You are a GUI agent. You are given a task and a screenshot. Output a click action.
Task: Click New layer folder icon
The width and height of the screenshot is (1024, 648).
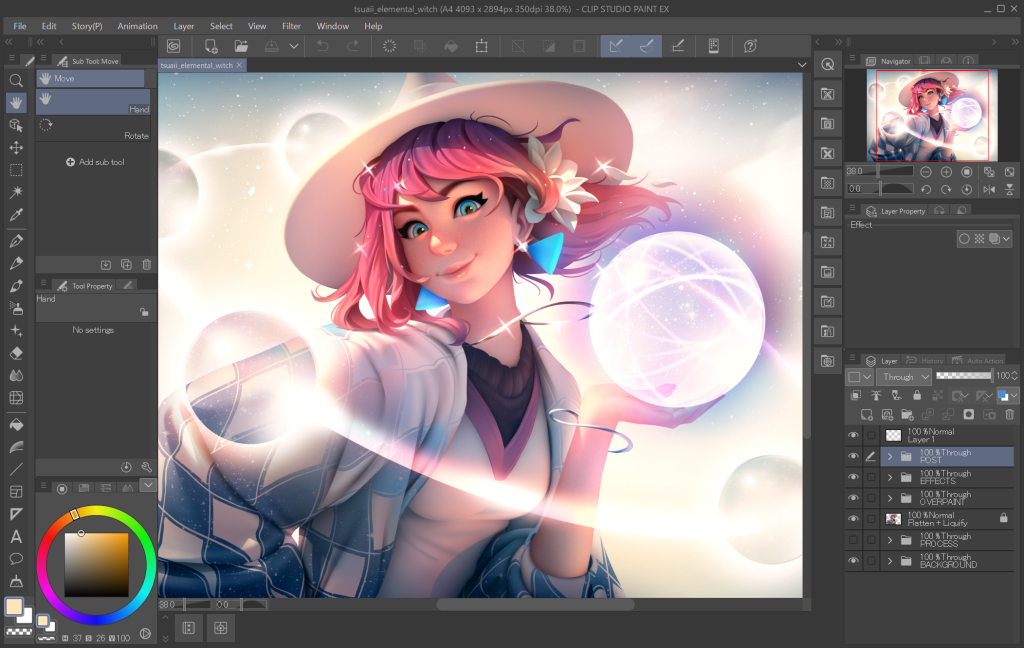(907, 414)
